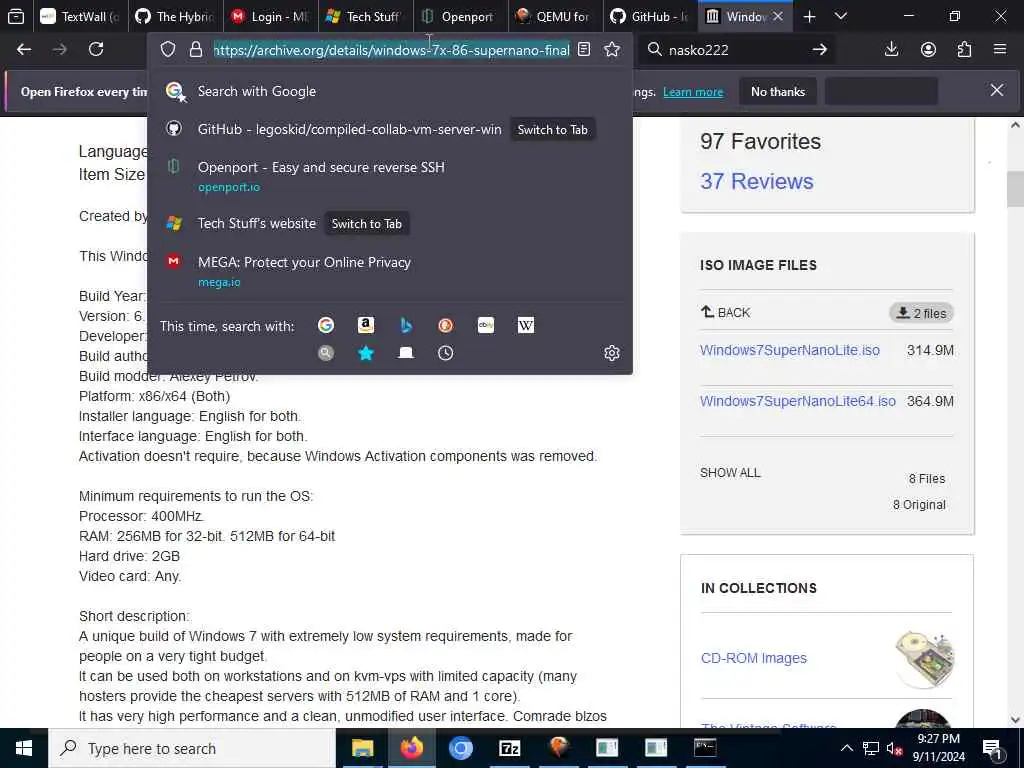
Task: Open search settings gear in dropdown
Action: click(612, 353)
